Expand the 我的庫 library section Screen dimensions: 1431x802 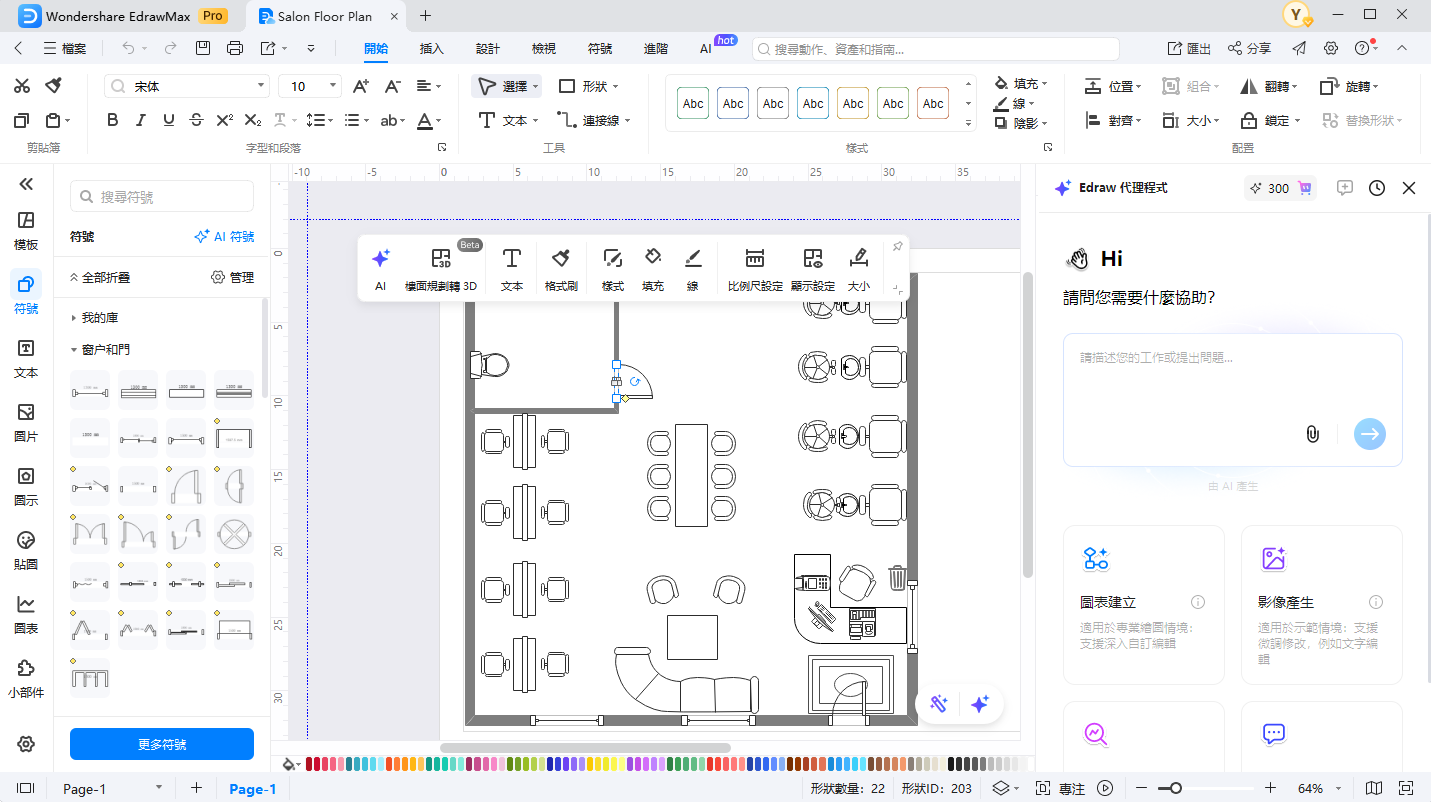pyautogui.click(x=99, y=318)
